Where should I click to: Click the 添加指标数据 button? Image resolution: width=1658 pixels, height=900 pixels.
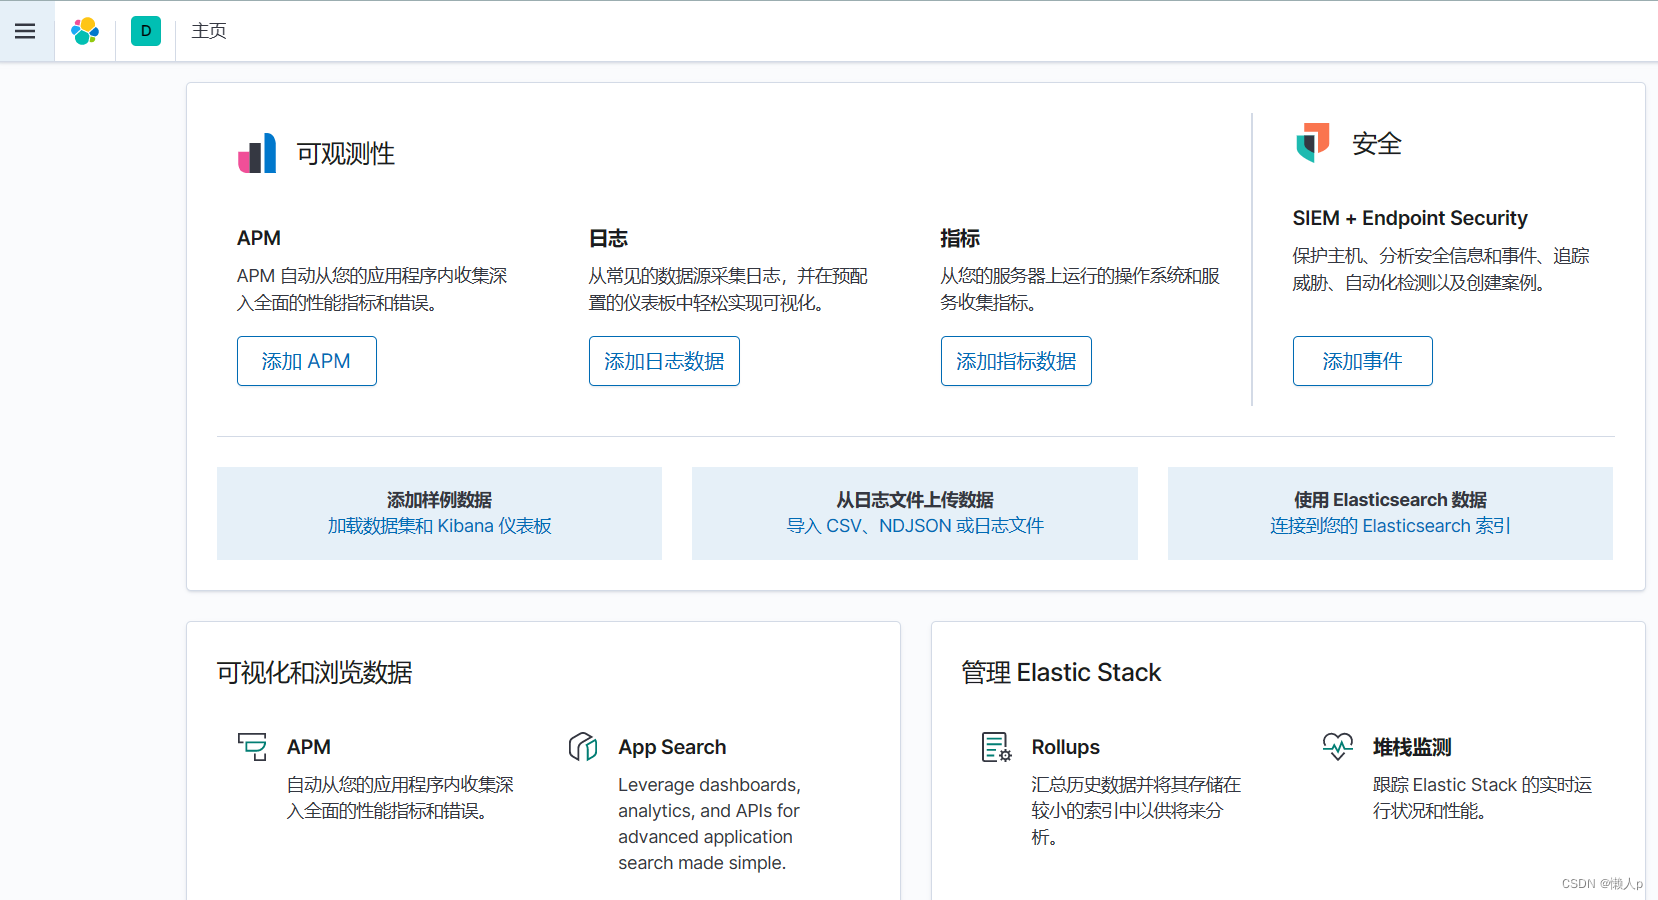(x=1016, y=361)
